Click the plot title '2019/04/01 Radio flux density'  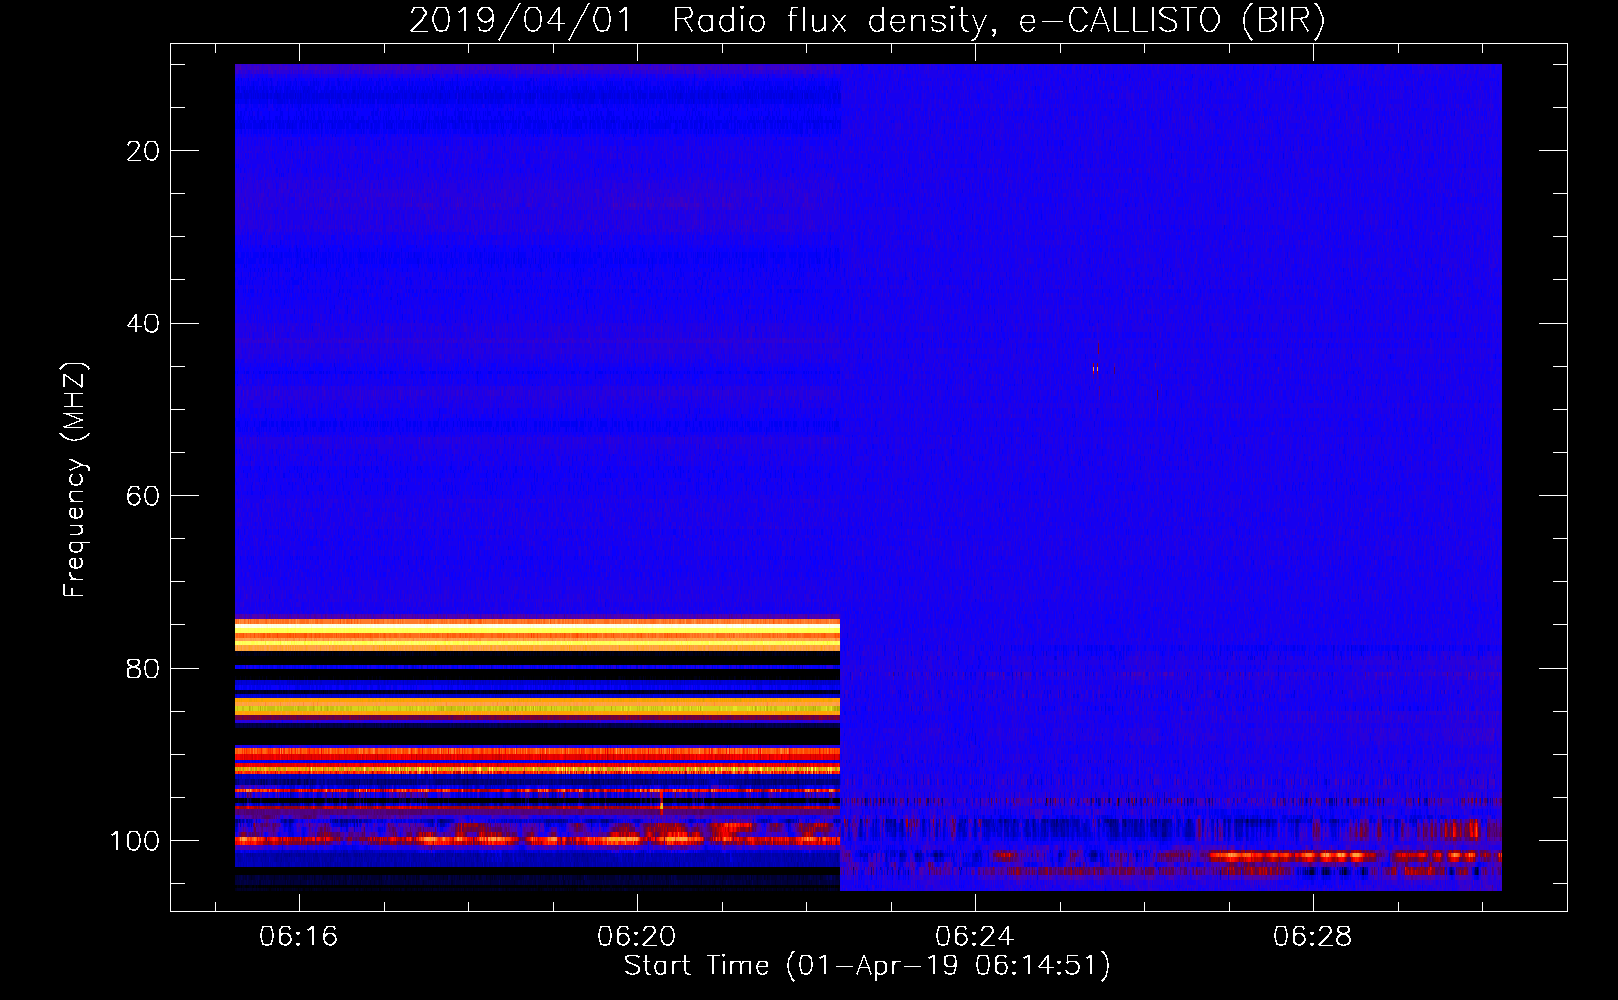coord(867,20)
